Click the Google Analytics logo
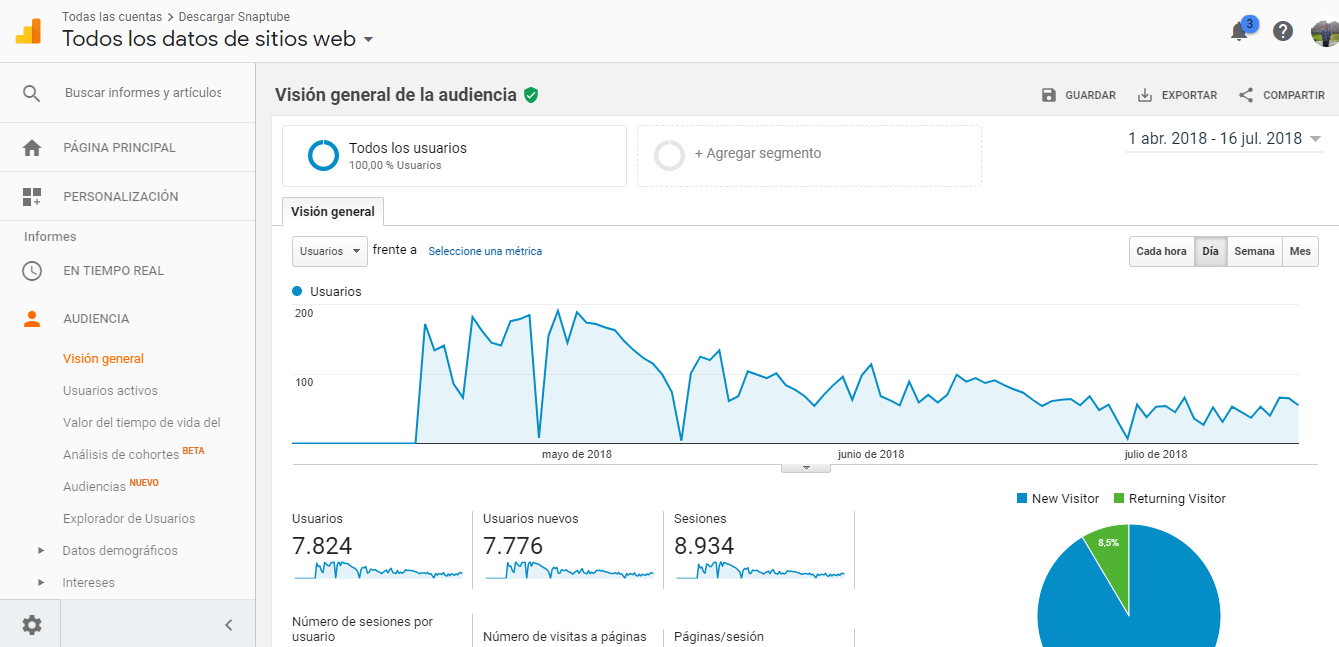1339x647 pixels. pyautogui.click(x=28, y=30)
